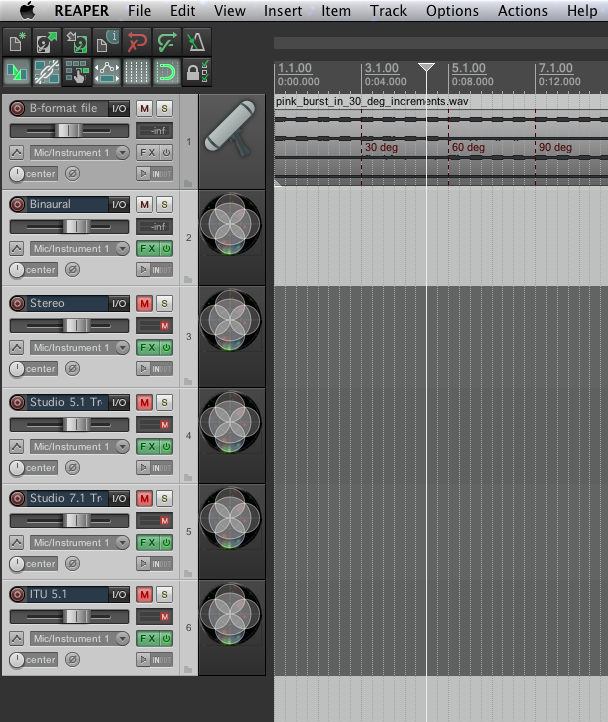Toggle auto-crossfade toolbar icon
Image resolution: width=608 pixels, height=722 pixels.
point(17,72)
